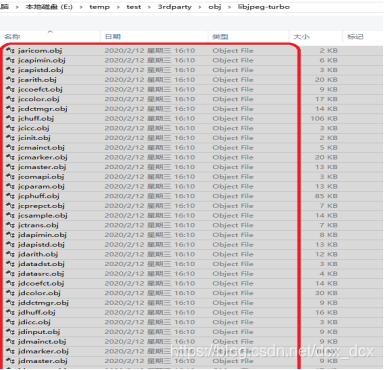The height and width of the screenshot is (370, 384).
Task: Go to the 3rdparty folder breadcrumb
Action: point(175,7)
